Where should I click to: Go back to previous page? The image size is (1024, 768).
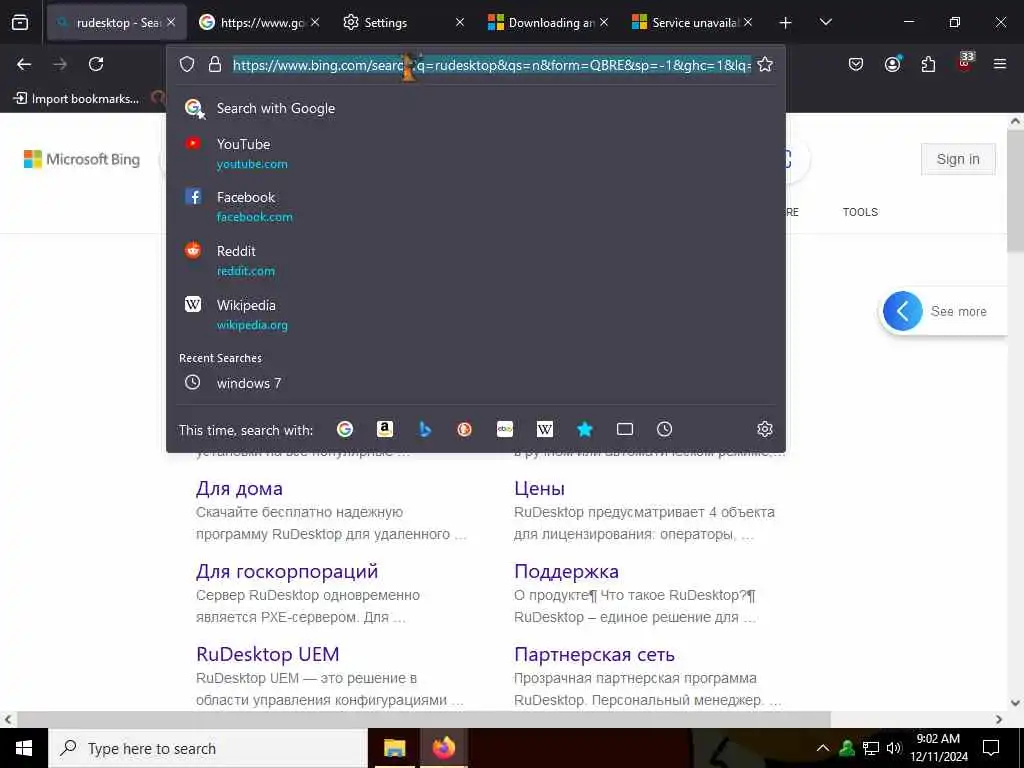24,64
